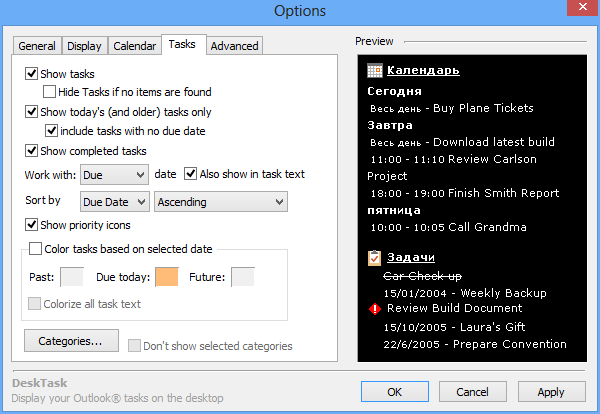This screenshot has width=600, height=414.
Task: Click the Categories... button
Action: point(71,341)
